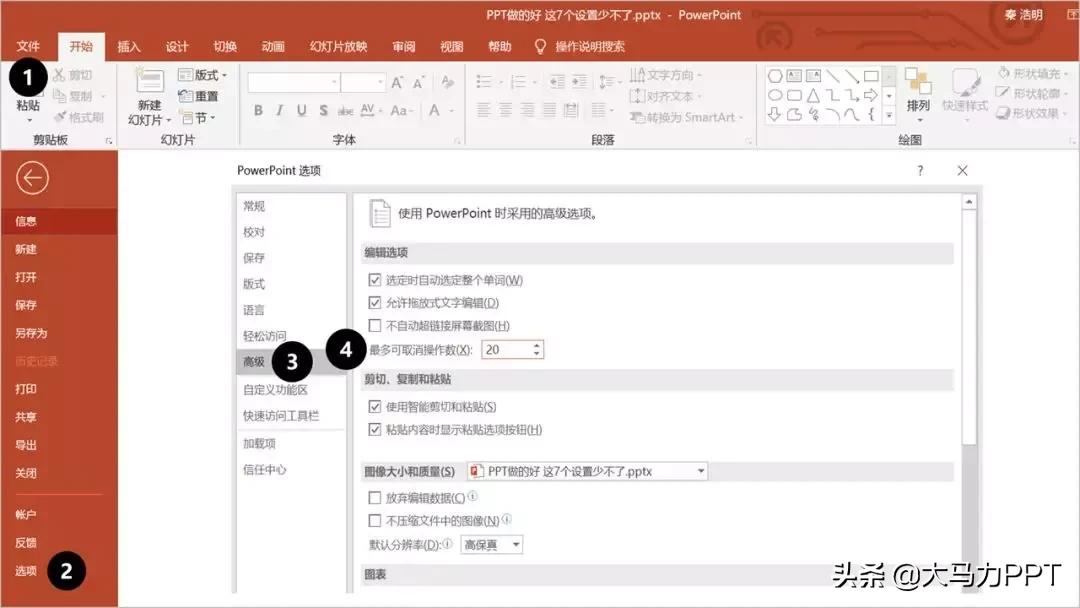Click the decrease font size icon
Viewport: 1080px width, 608px height.
[419, 83]
